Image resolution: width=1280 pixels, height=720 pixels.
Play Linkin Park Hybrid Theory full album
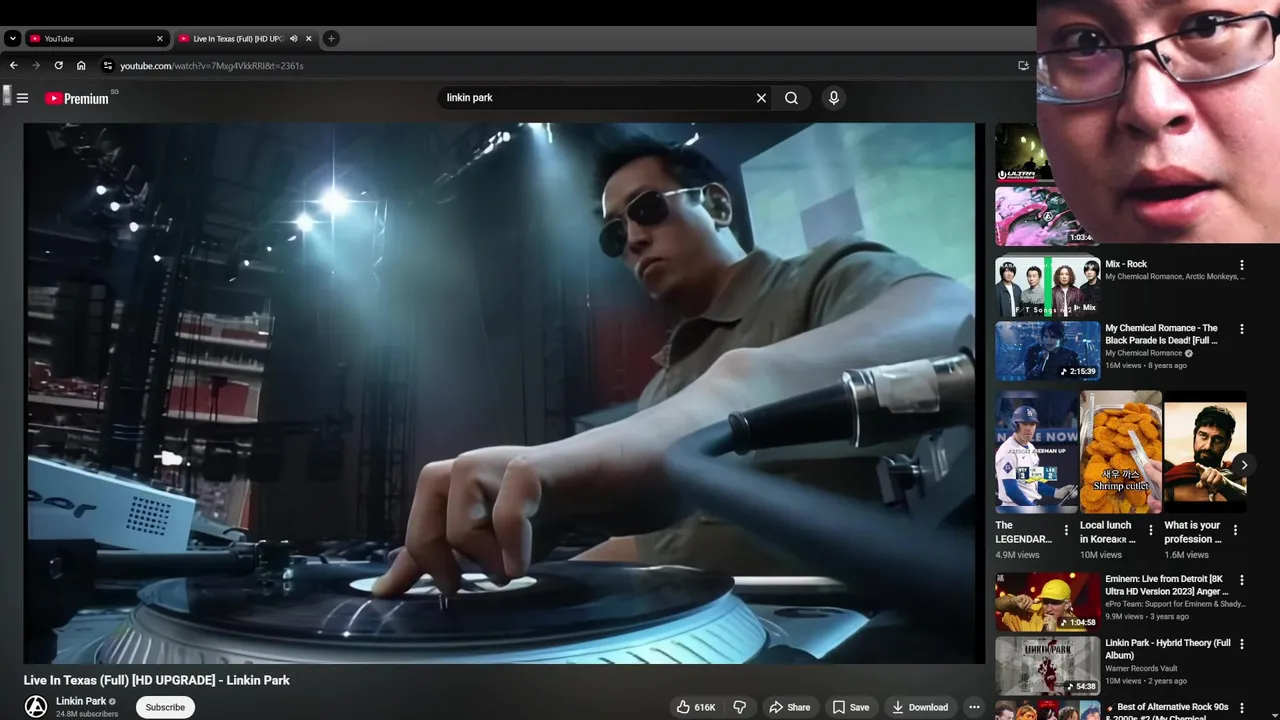(1047, 666)
